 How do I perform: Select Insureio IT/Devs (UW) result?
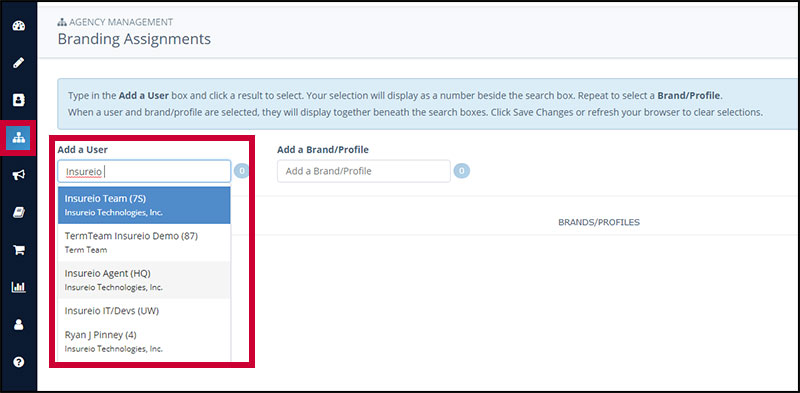click(x=144, y=310)
